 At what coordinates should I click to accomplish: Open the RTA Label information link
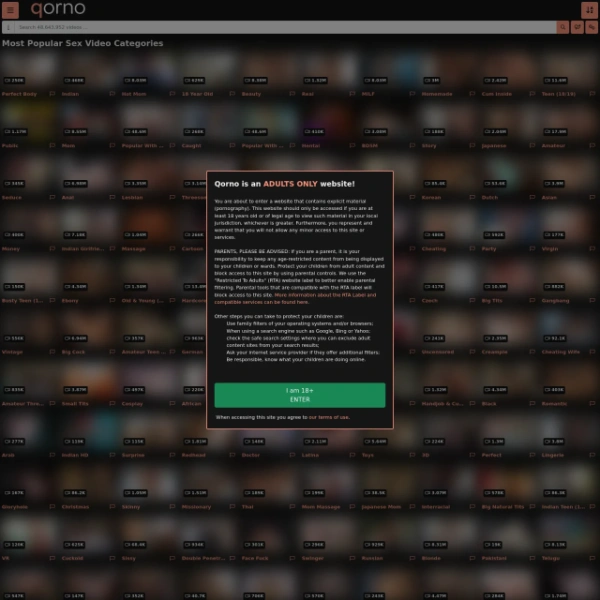click(x=295, y=298)
